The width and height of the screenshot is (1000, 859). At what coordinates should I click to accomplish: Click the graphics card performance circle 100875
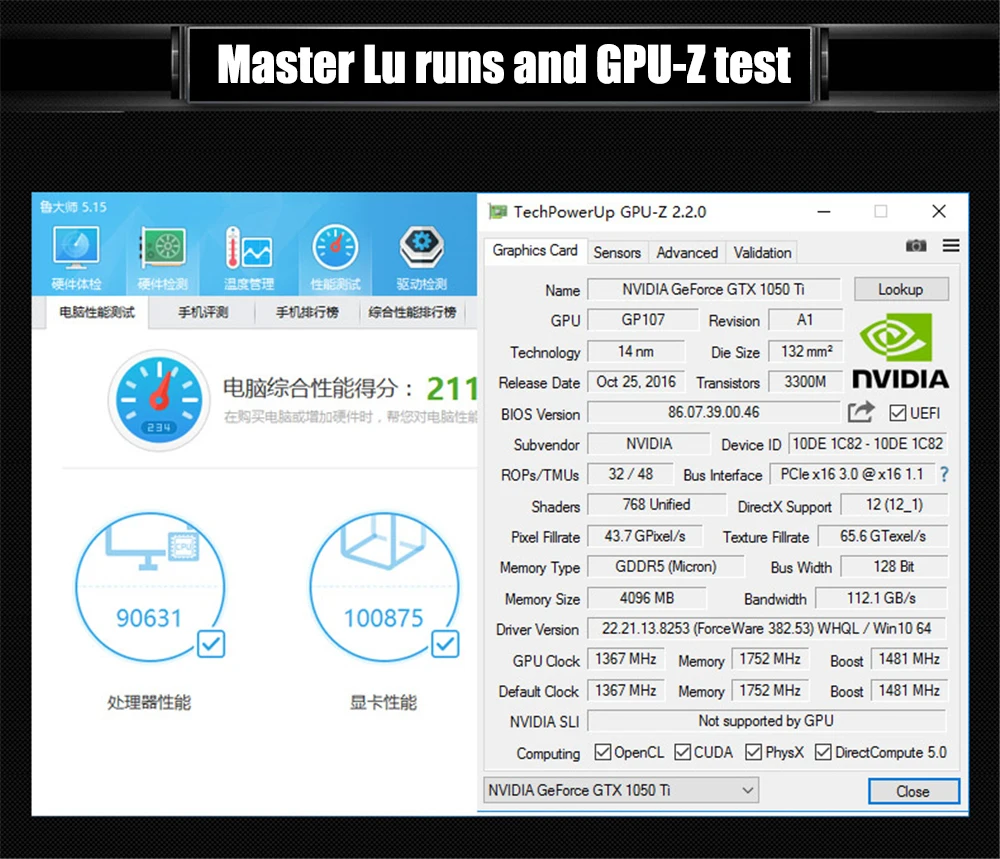point(383,587)
